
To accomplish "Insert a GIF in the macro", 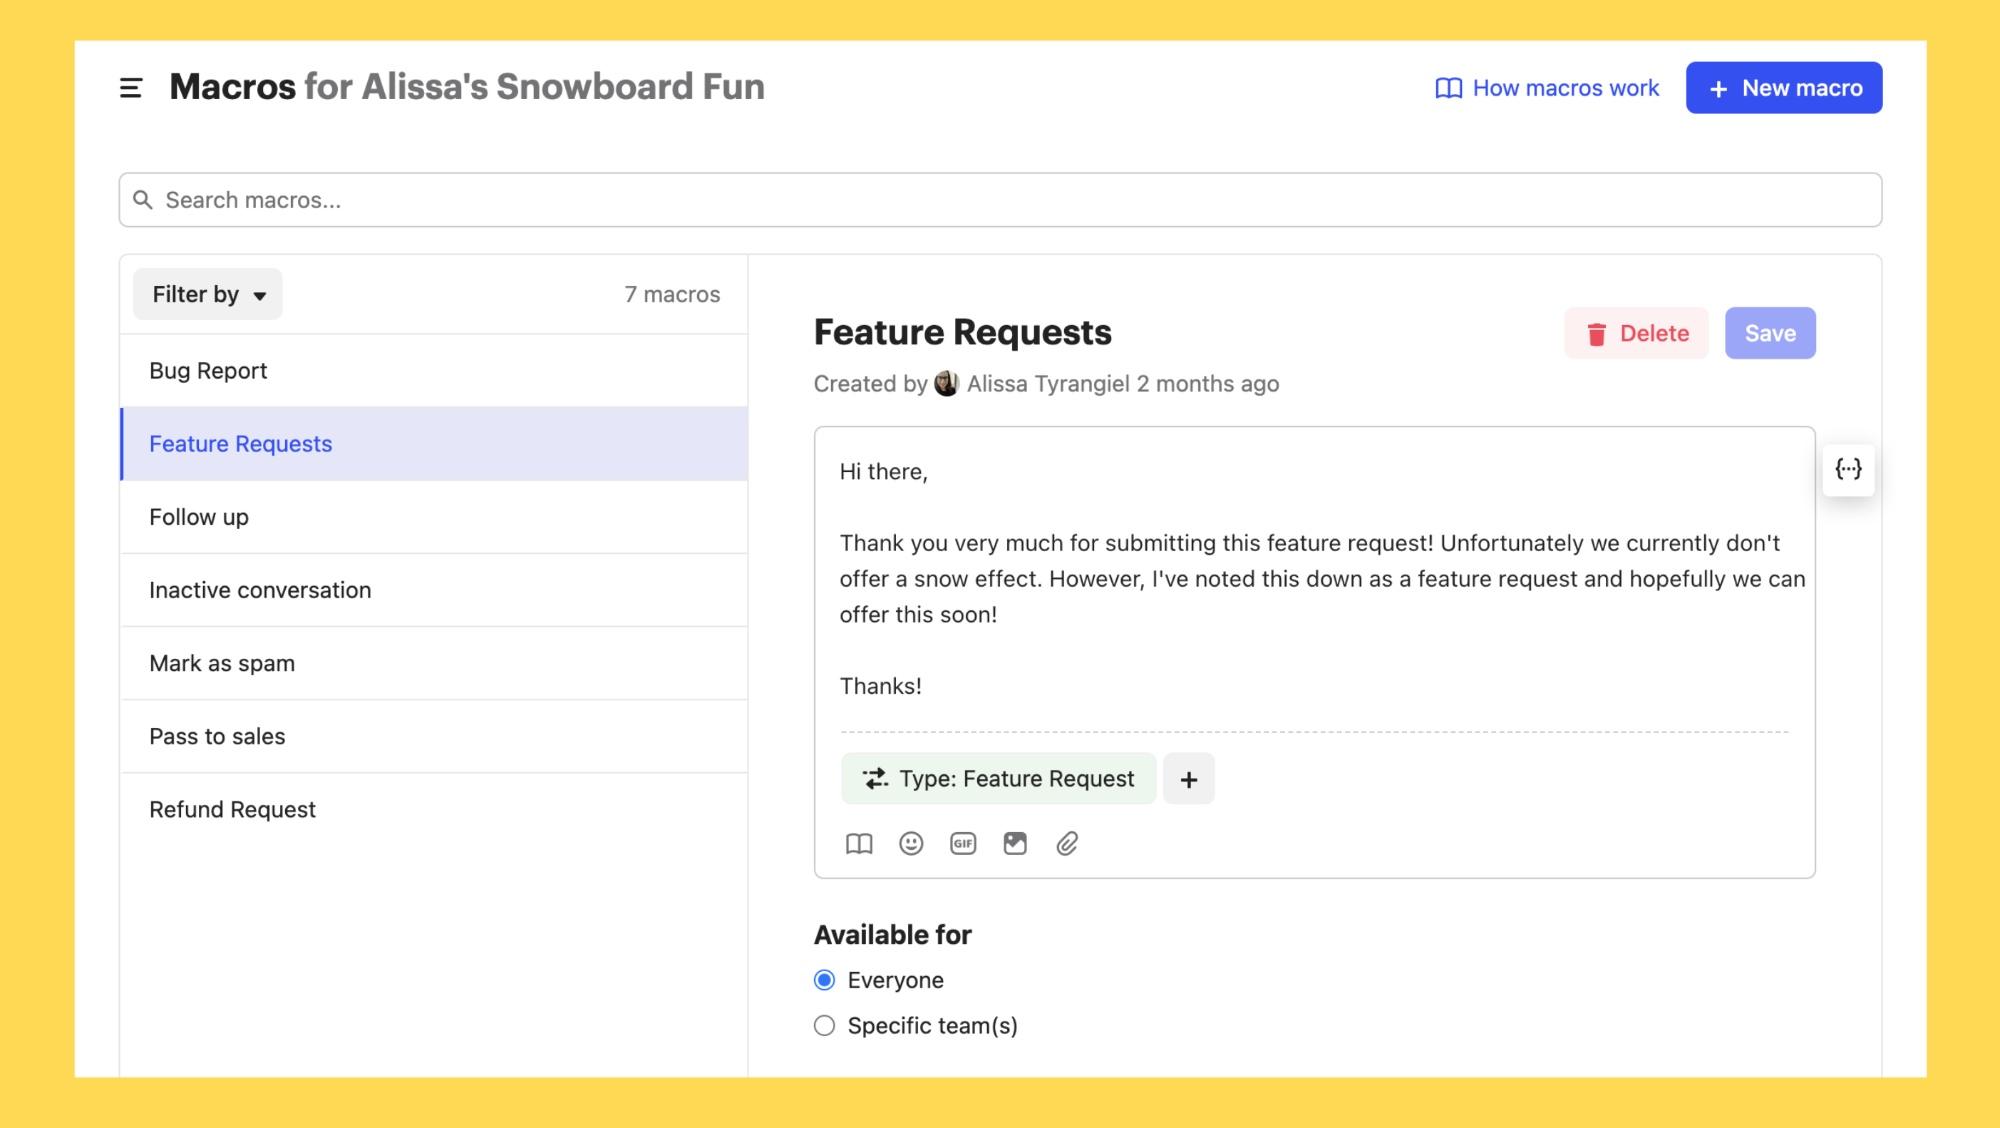I will (963, 844).
